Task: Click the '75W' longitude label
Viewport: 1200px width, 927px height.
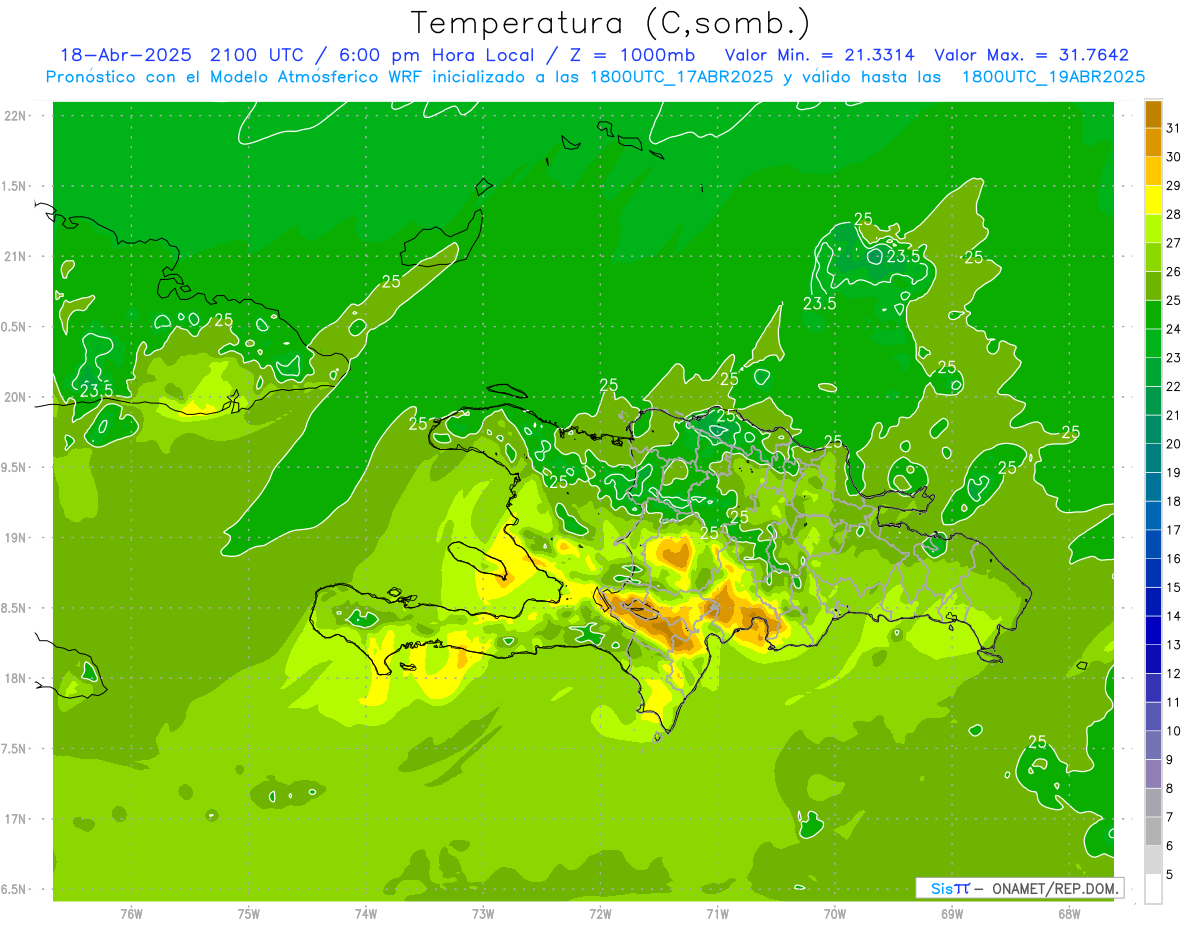Action: click(249, 913)
